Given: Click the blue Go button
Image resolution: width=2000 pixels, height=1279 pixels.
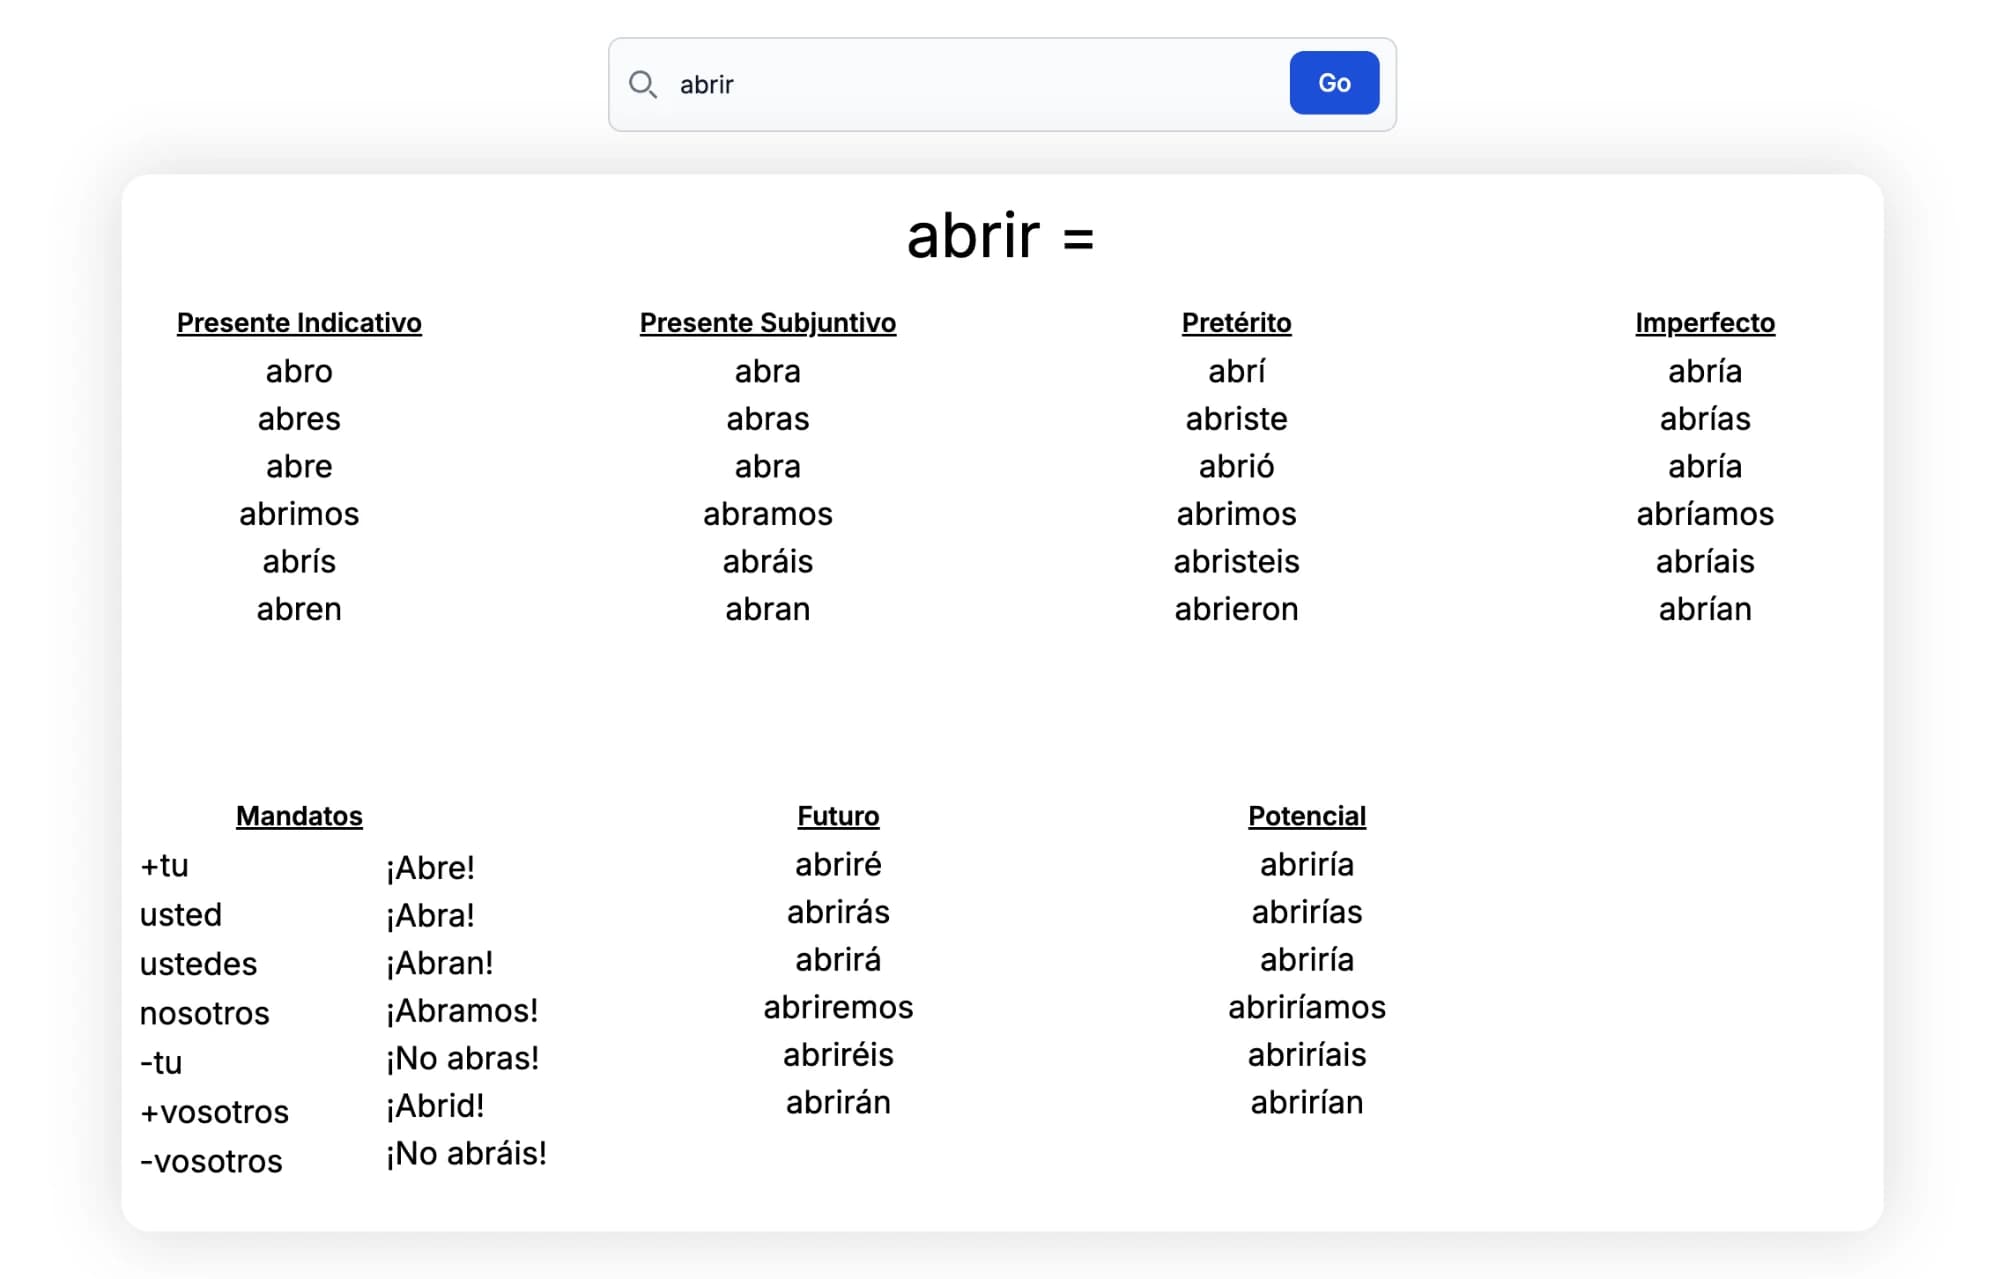Looking at the screenshot, I should coord(1334,83).
